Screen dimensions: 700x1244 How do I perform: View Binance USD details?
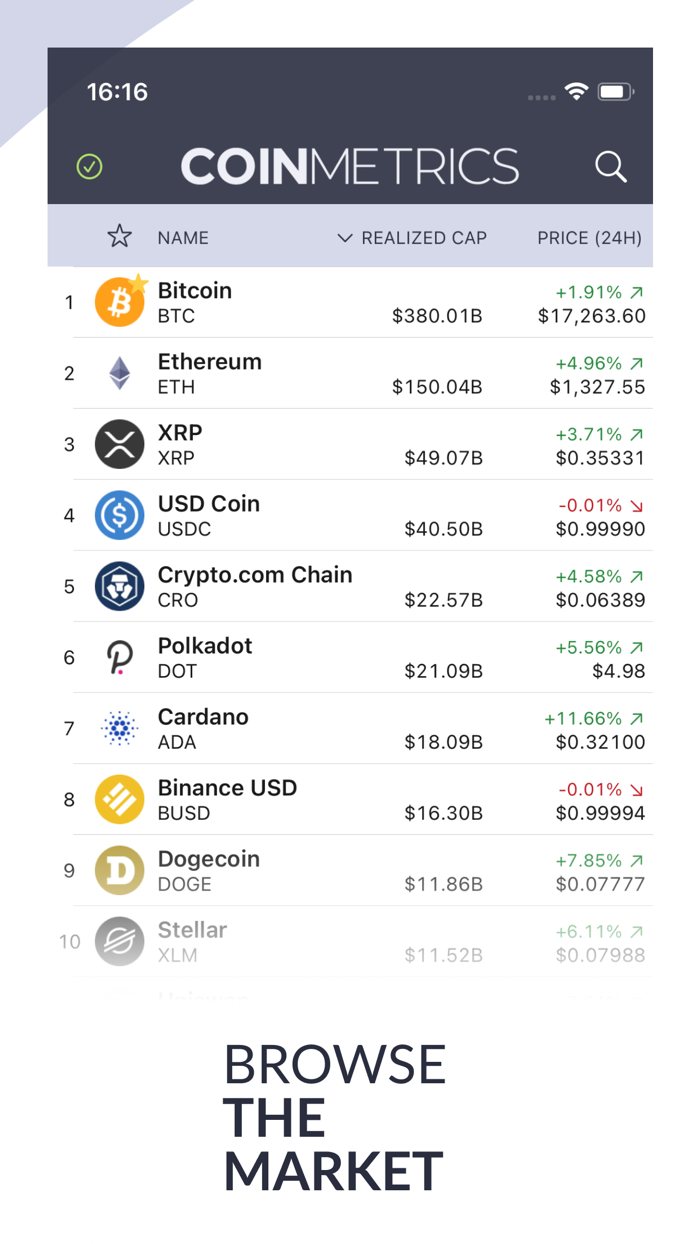pos(300,799)
